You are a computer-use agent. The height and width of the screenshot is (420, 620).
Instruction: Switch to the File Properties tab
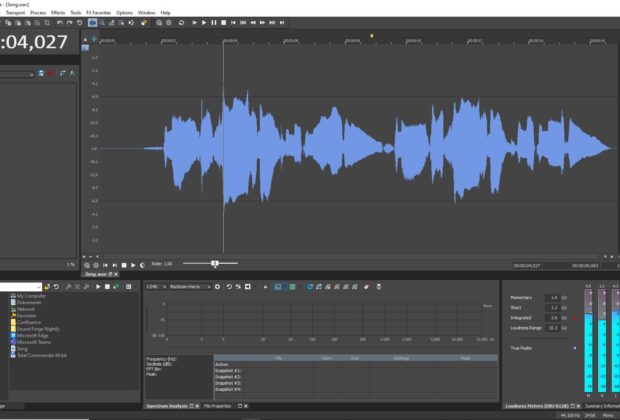coord(218,406)
